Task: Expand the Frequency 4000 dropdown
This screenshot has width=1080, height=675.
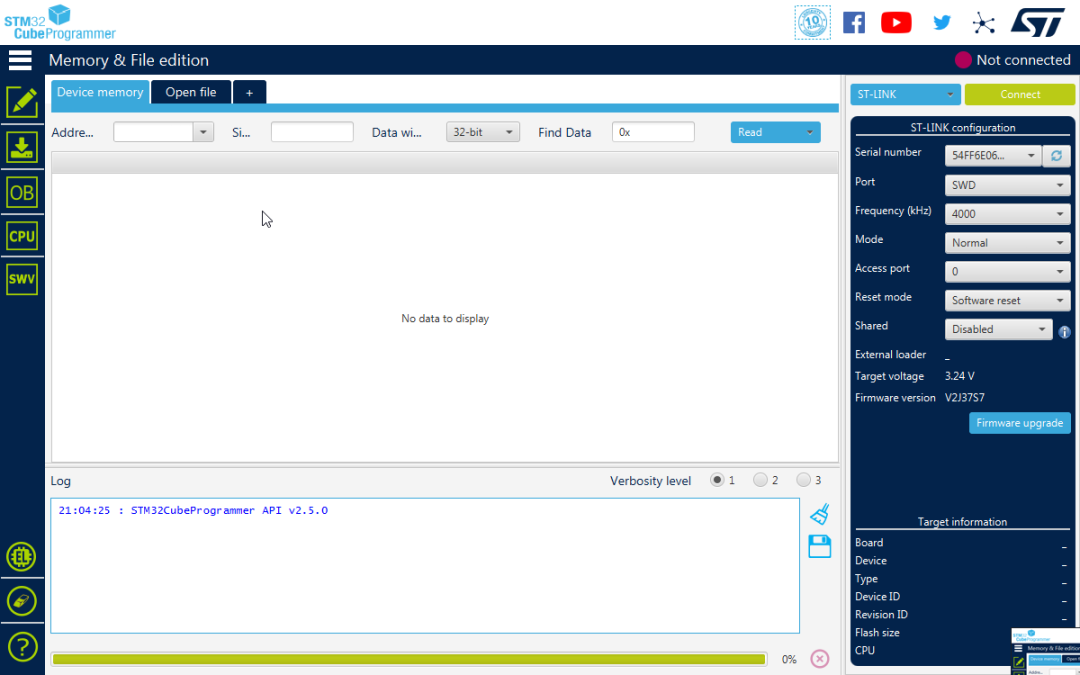Action: [1008, 214]
